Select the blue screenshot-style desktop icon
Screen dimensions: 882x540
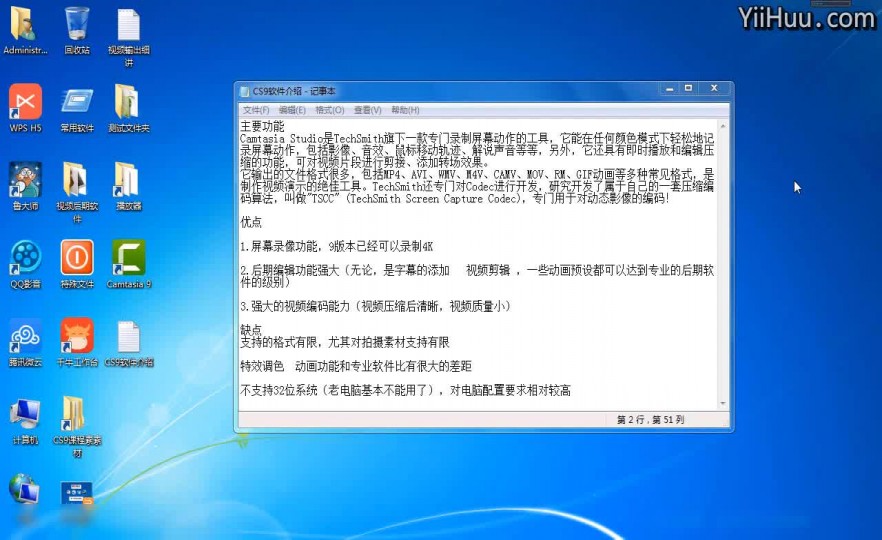tap(76, 493)
